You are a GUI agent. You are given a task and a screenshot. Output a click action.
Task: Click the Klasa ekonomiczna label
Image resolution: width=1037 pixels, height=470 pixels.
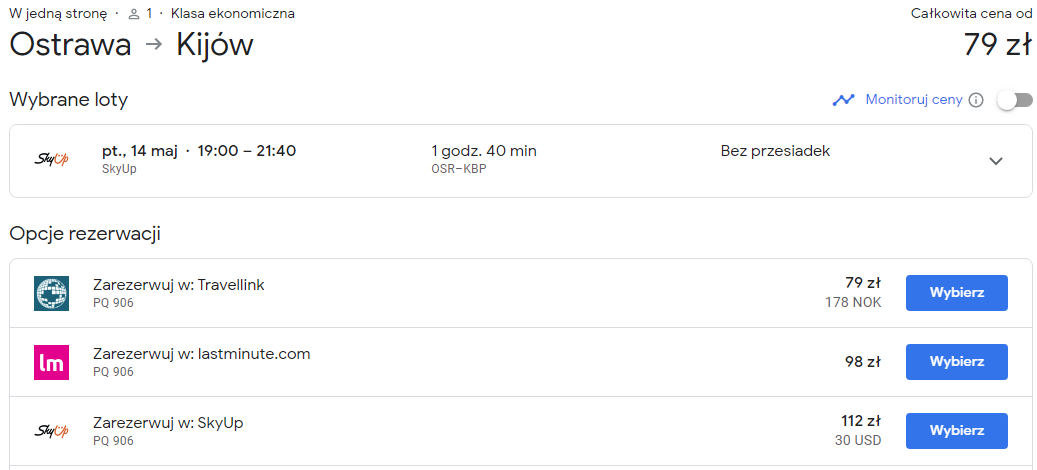[x=233, y=14]
